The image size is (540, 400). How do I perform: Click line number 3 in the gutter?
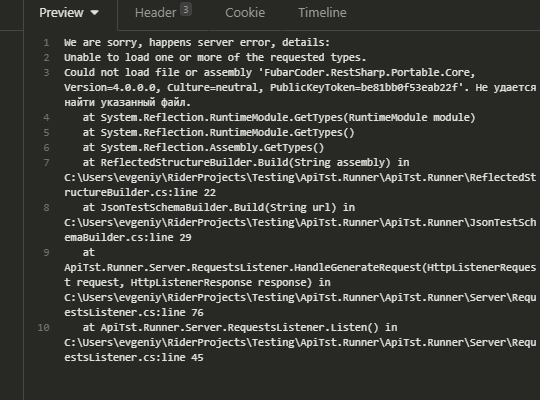(46, 73)
